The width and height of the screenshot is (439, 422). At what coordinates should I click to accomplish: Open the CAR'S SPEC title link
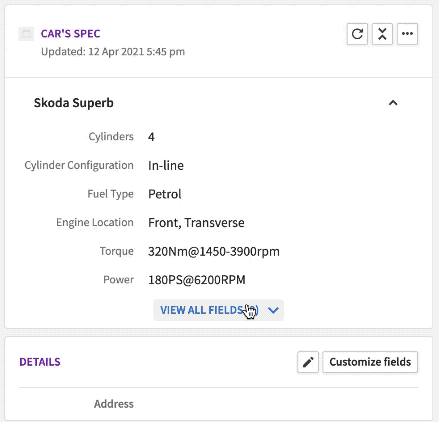[x=70, y=34]
